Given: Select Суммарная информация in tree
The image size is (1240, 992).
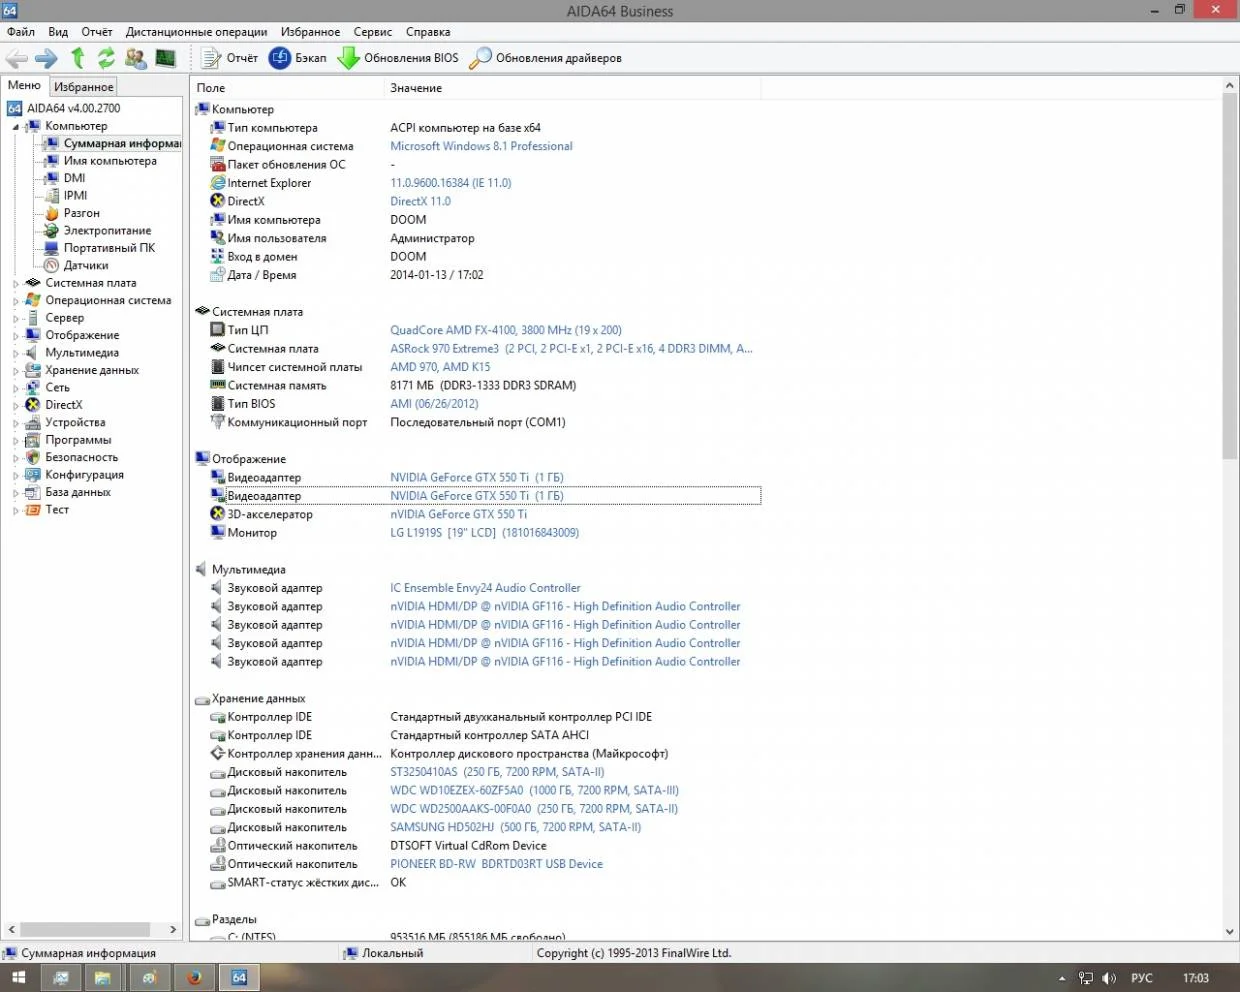Looking at the screenshot, I should (x=122, y=143).
